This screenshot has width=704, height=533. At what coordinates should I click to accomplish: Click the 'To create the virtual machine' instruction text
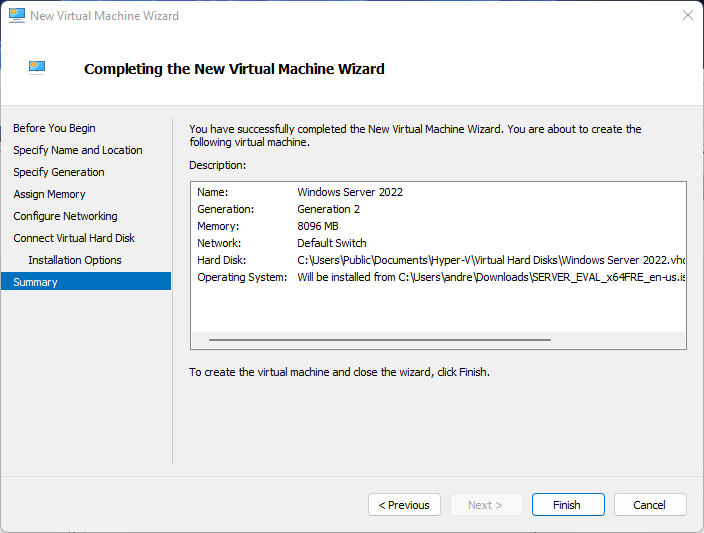(x=339, y=372)
